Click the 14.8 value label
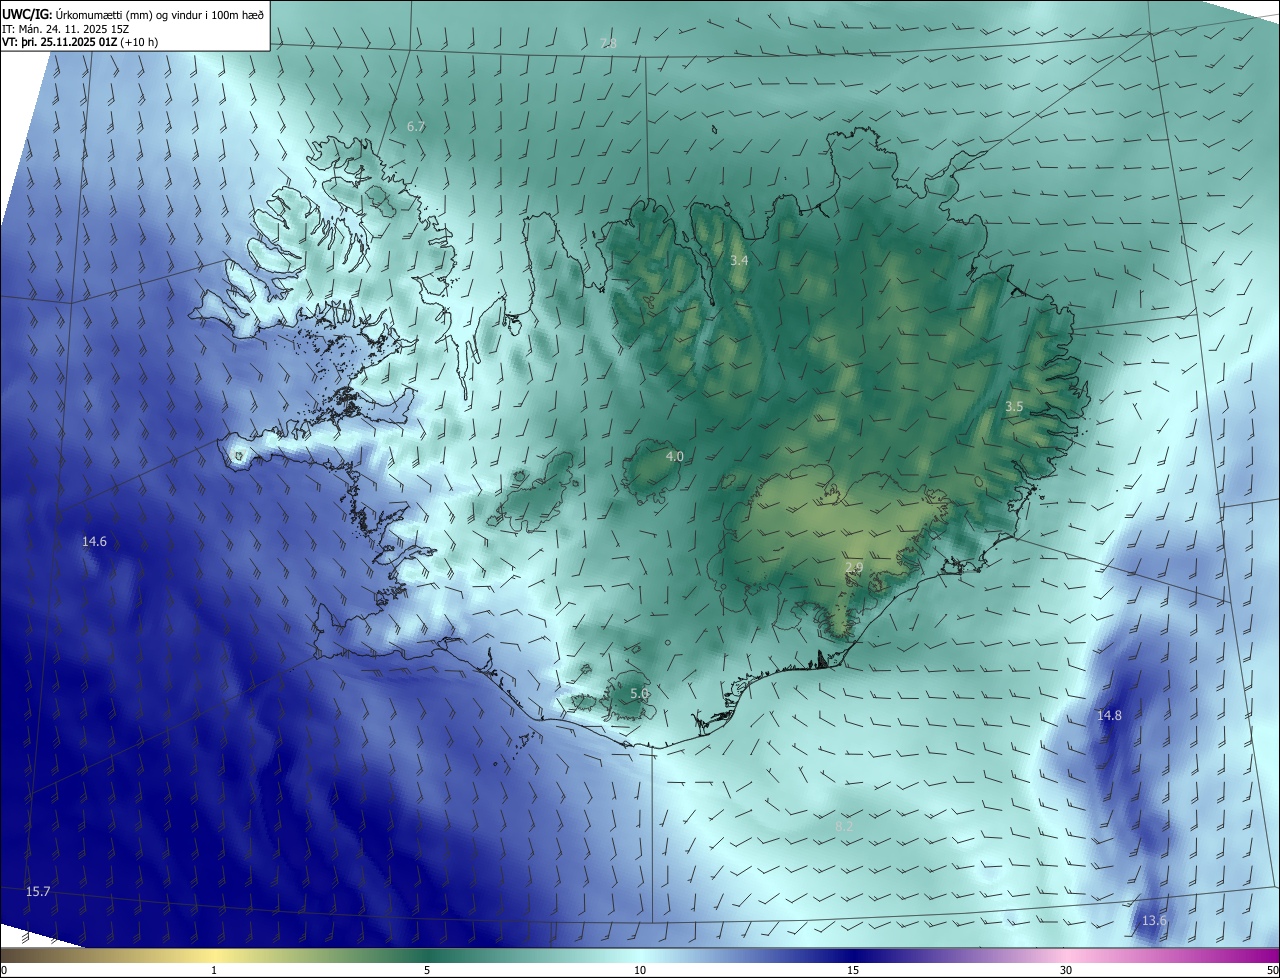Screen dimensions: 1280x978 pos(1109,715)
